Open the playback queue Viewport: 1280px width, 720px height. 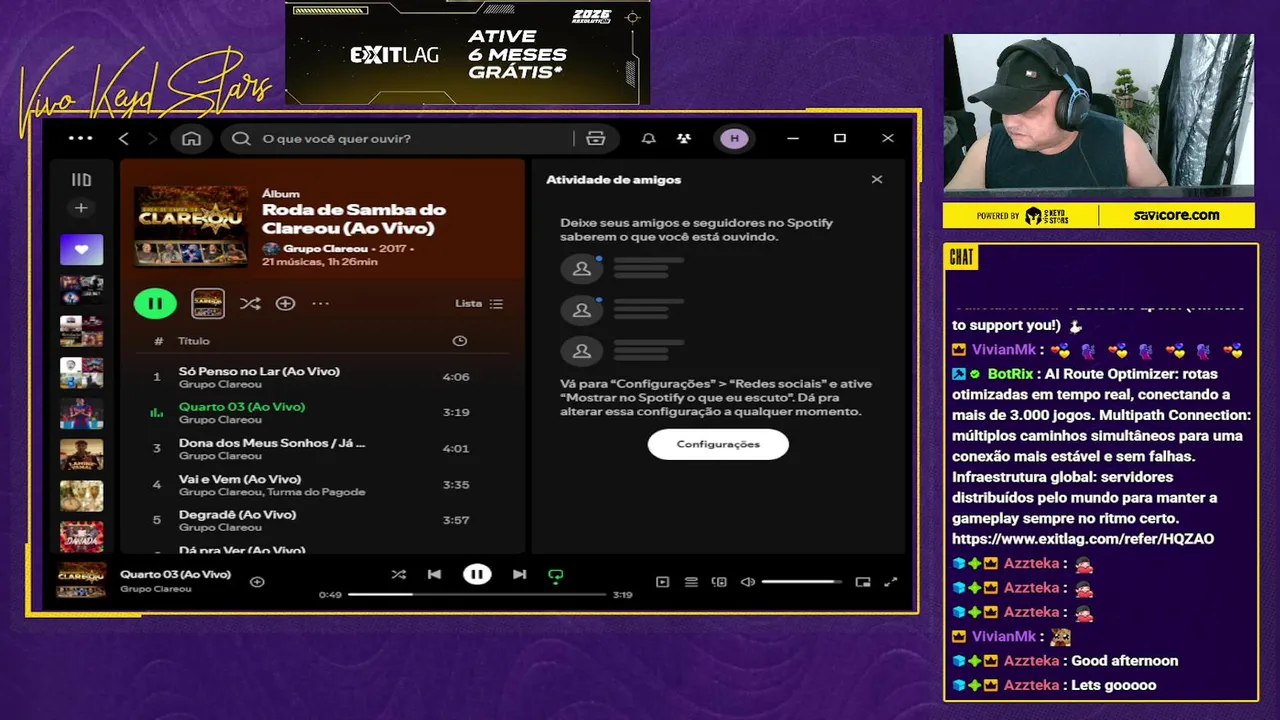691,582
